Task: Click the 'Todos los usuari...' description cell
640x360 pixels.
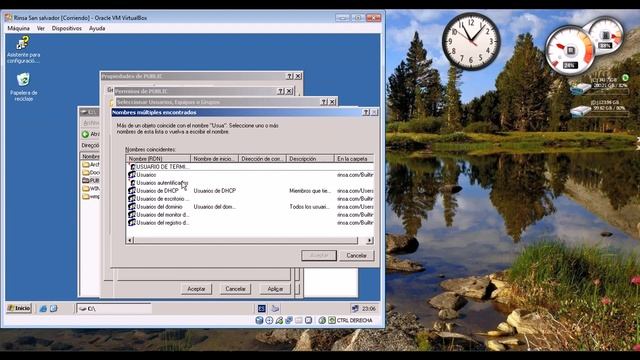Action: [309, 207]
